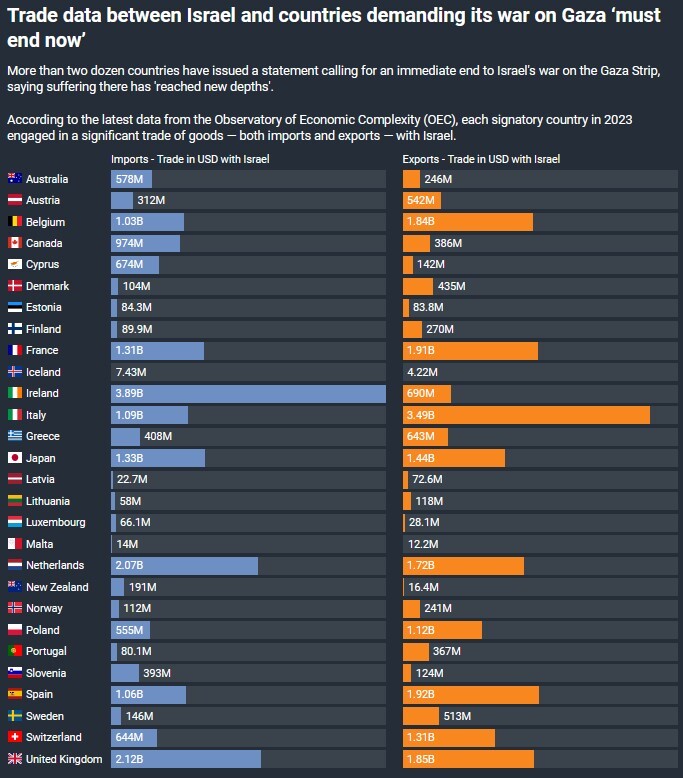Select the Luxembourg flag icon

click(x=14, y=522)
